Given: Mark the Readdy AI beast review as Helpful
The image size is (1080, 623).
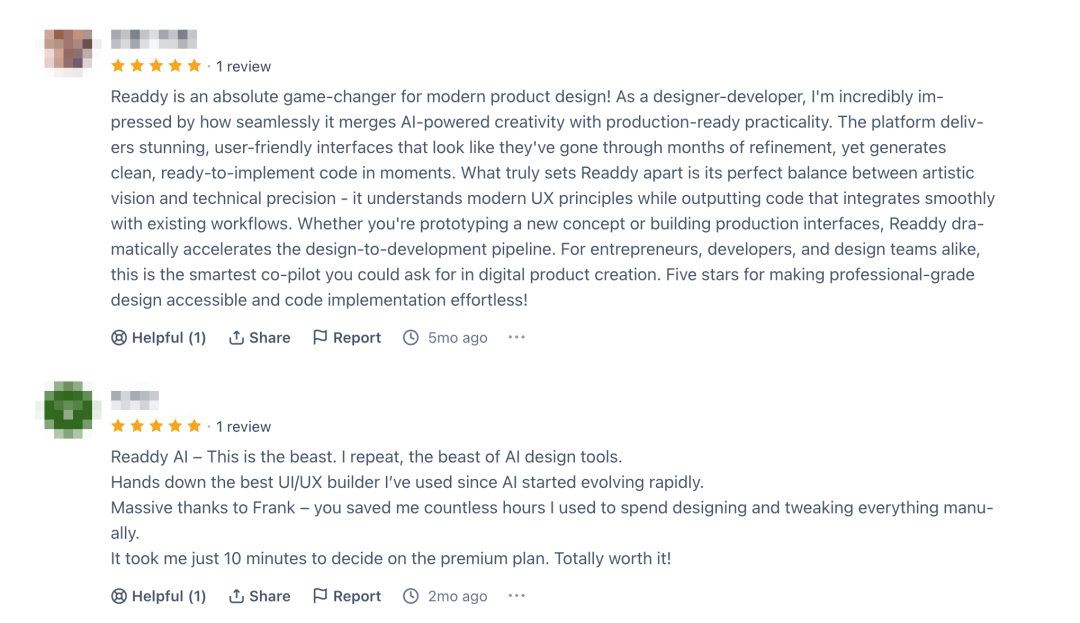Looking at the screenshot, I should (x=158, y=596).
